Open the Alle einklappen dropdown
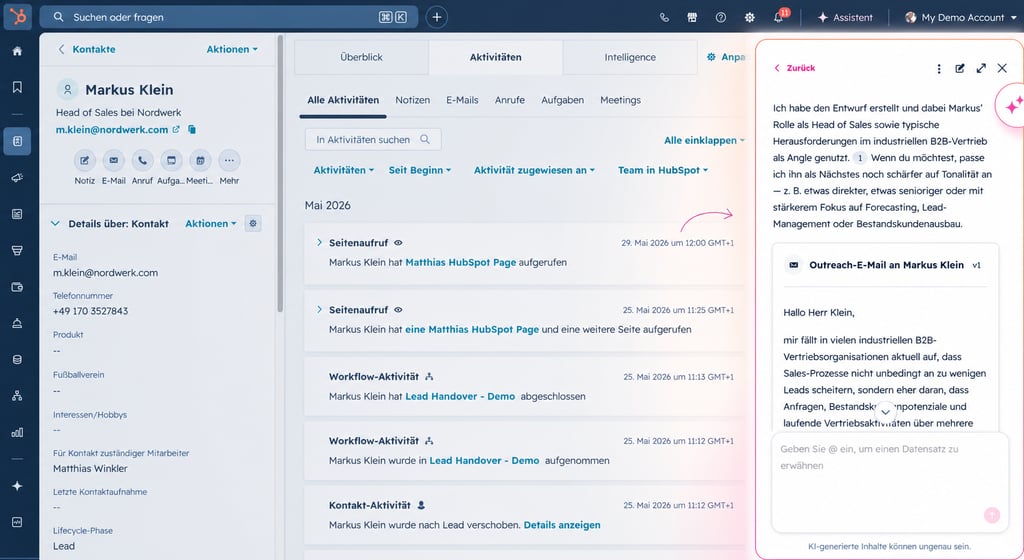Screen dimensions: 1024x560 click(704, 140)
